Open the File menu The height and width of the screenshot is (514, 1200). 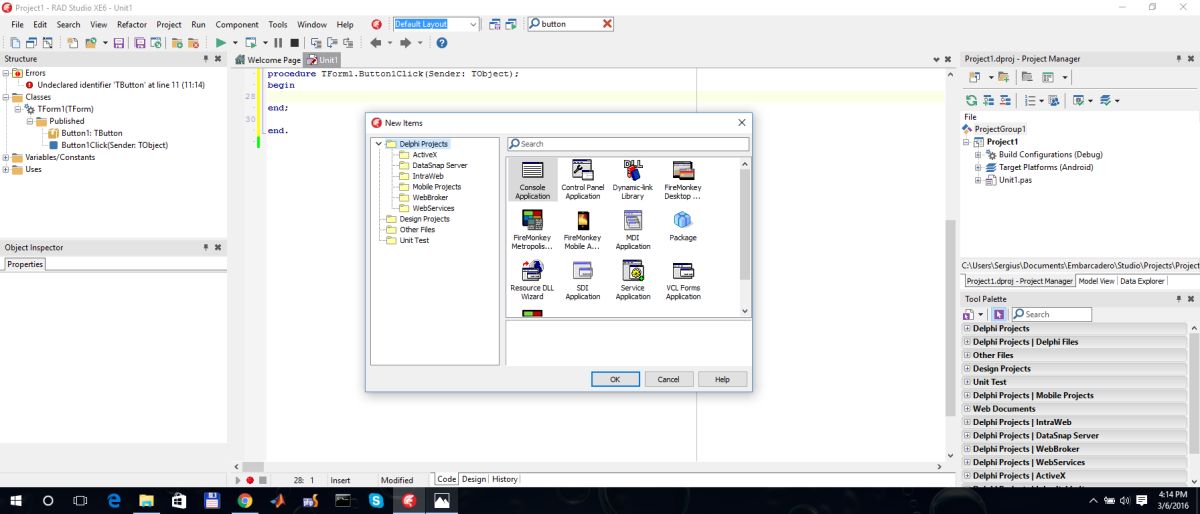[17, 24]
